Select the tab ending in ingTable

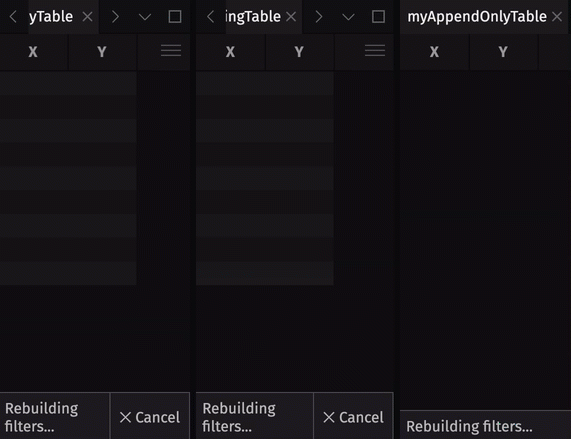pos(253,16)
